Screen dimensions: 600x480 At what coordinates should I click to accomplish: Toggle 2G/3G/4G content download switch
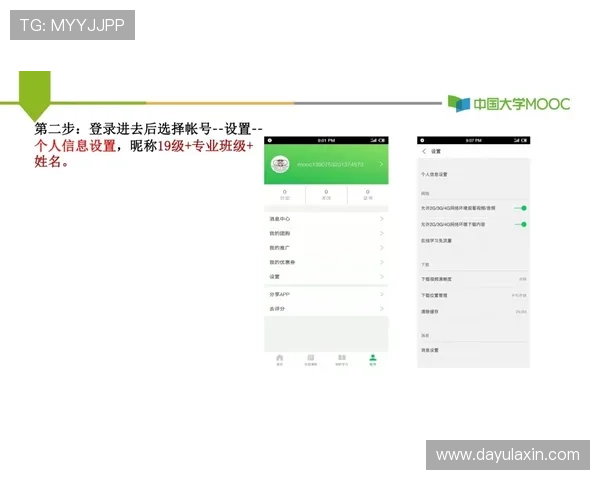tap(521, 224)
